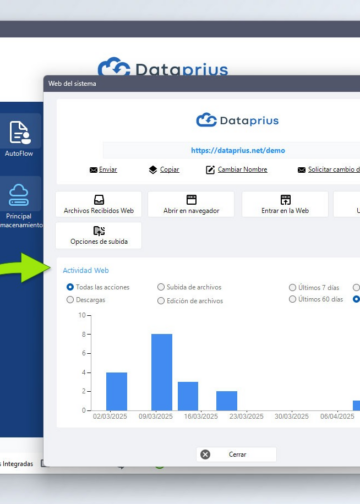Viewport: 360px width, 504px height.
Task: Select Últimos 7 días radio button
Action: point(292,287)
